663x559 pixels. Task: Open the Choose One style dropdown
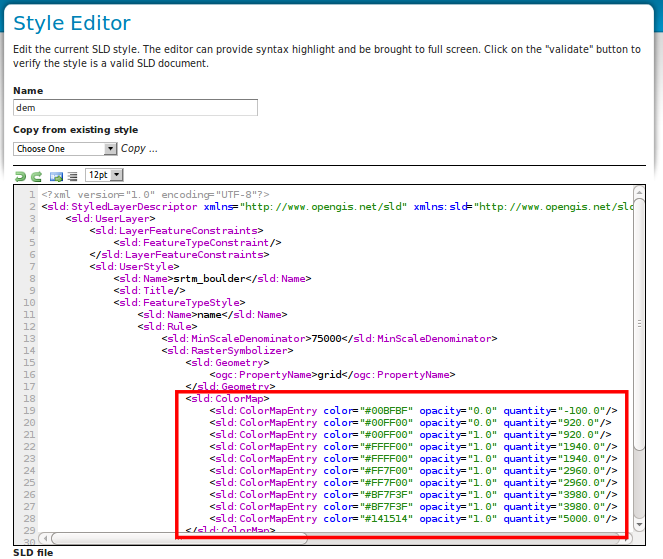pyautogui.click(x=65, y=149)
